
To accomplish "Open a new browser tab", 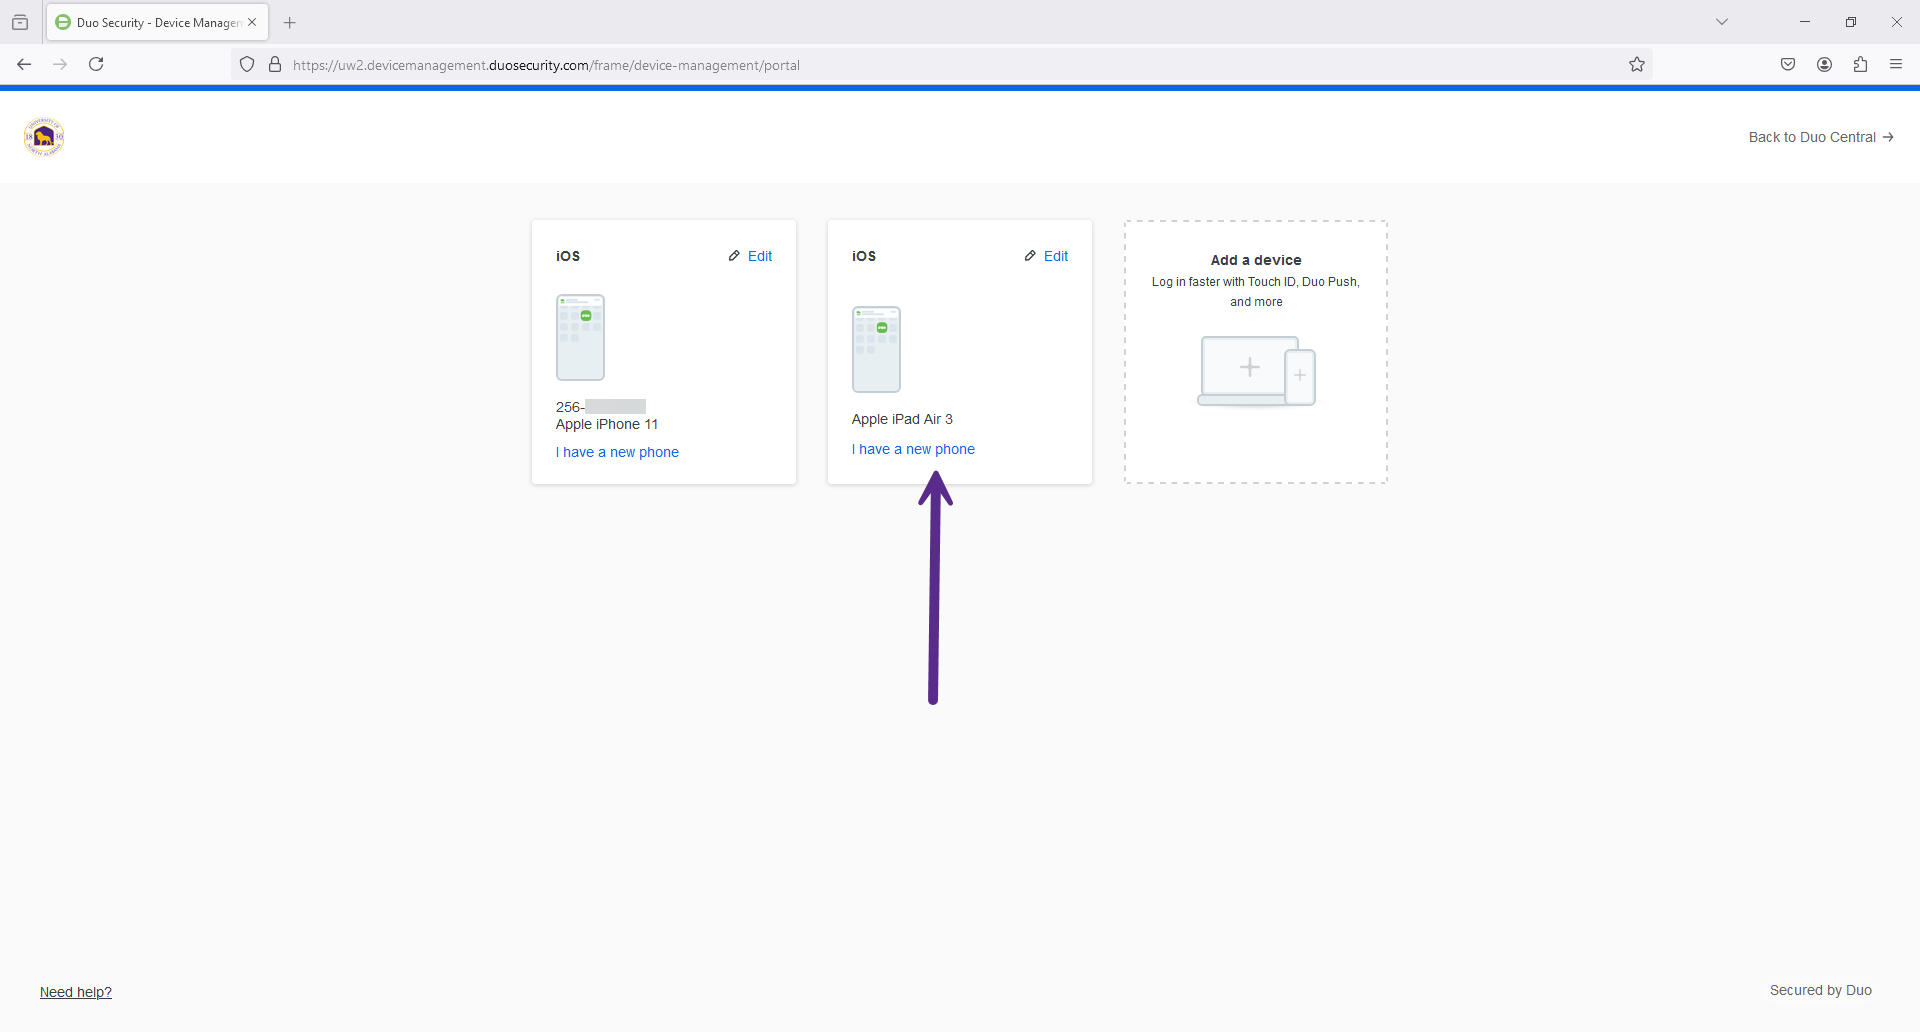I will (x=290, y=22).
